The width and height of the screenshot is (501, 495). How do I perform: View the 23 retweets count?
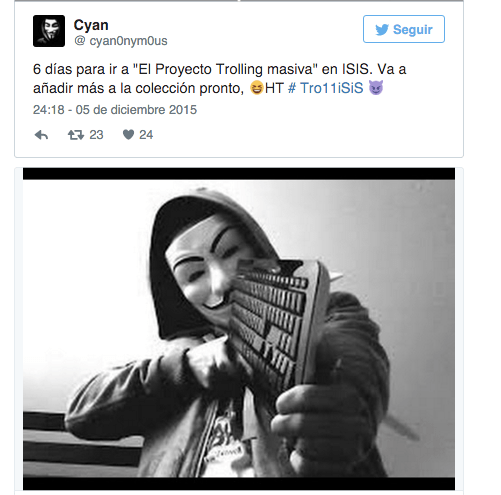pos(96,135)
